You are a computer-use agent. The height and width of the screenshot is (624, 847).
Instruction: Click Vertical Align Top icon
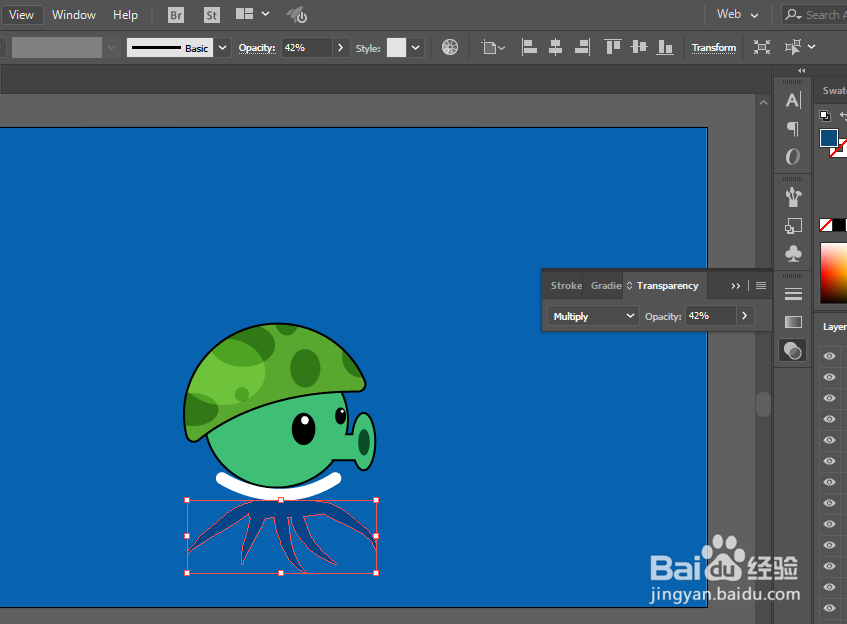click(x=613, y=48)
